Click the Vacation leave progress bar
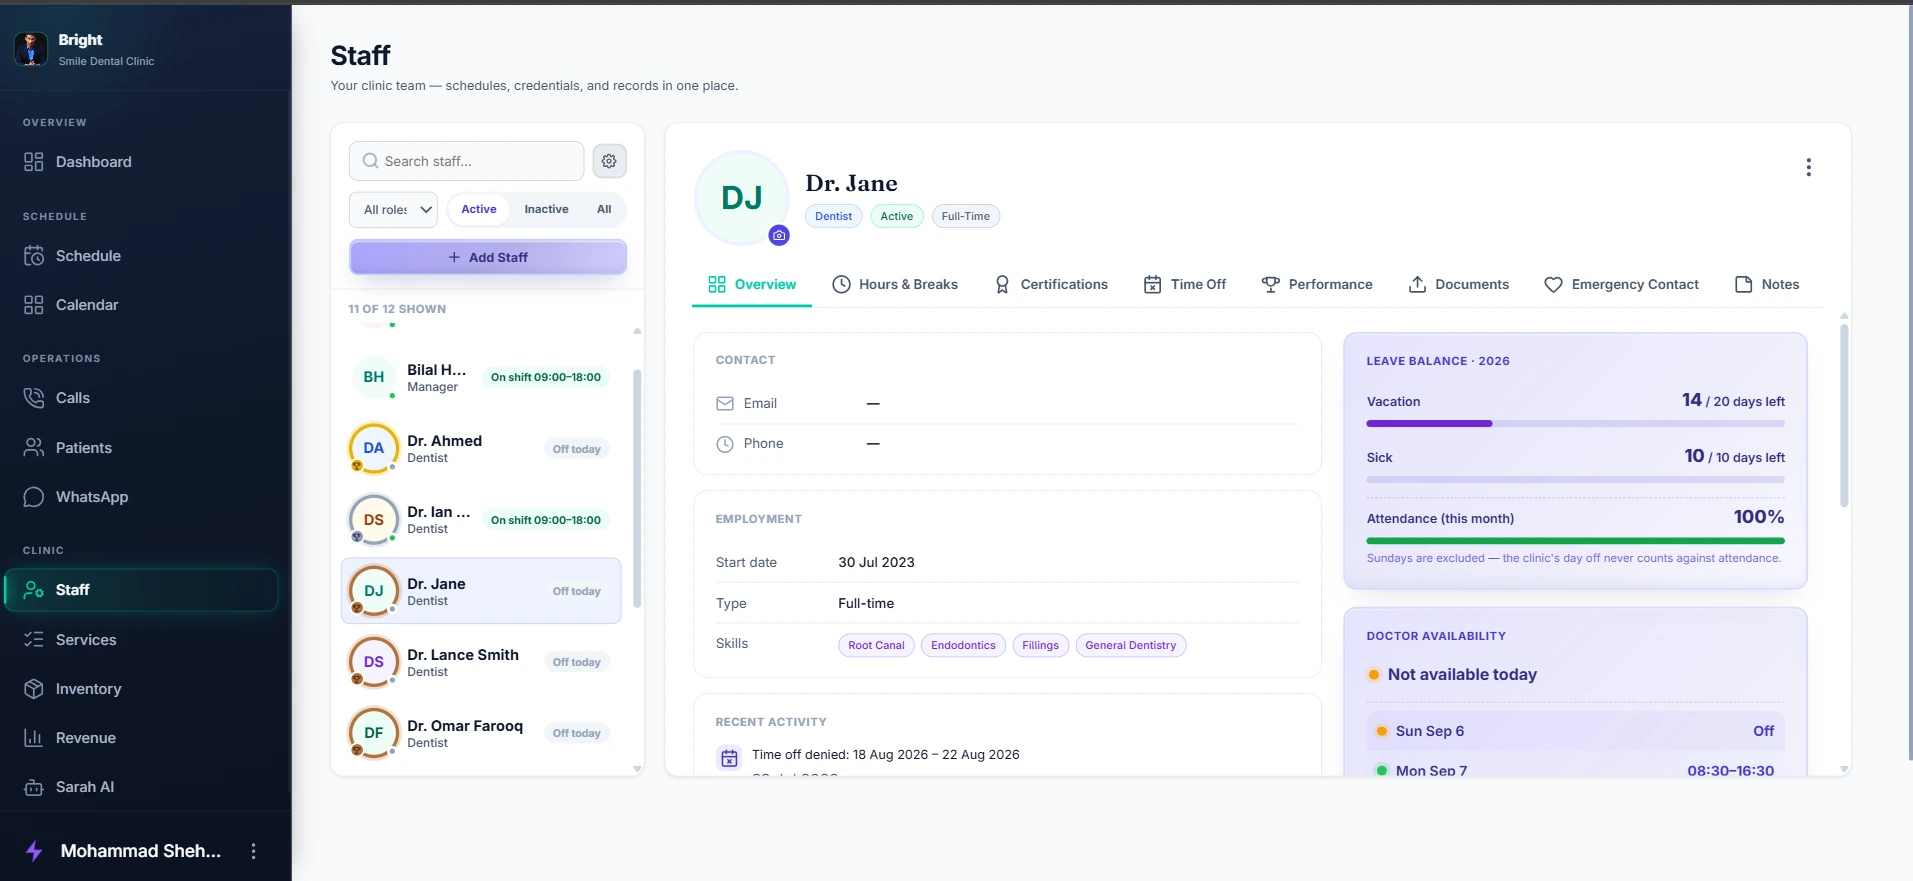Image resolution: width=1913 pixels, height=881 pixels. pyautogui.click(x=1575, y=424)
